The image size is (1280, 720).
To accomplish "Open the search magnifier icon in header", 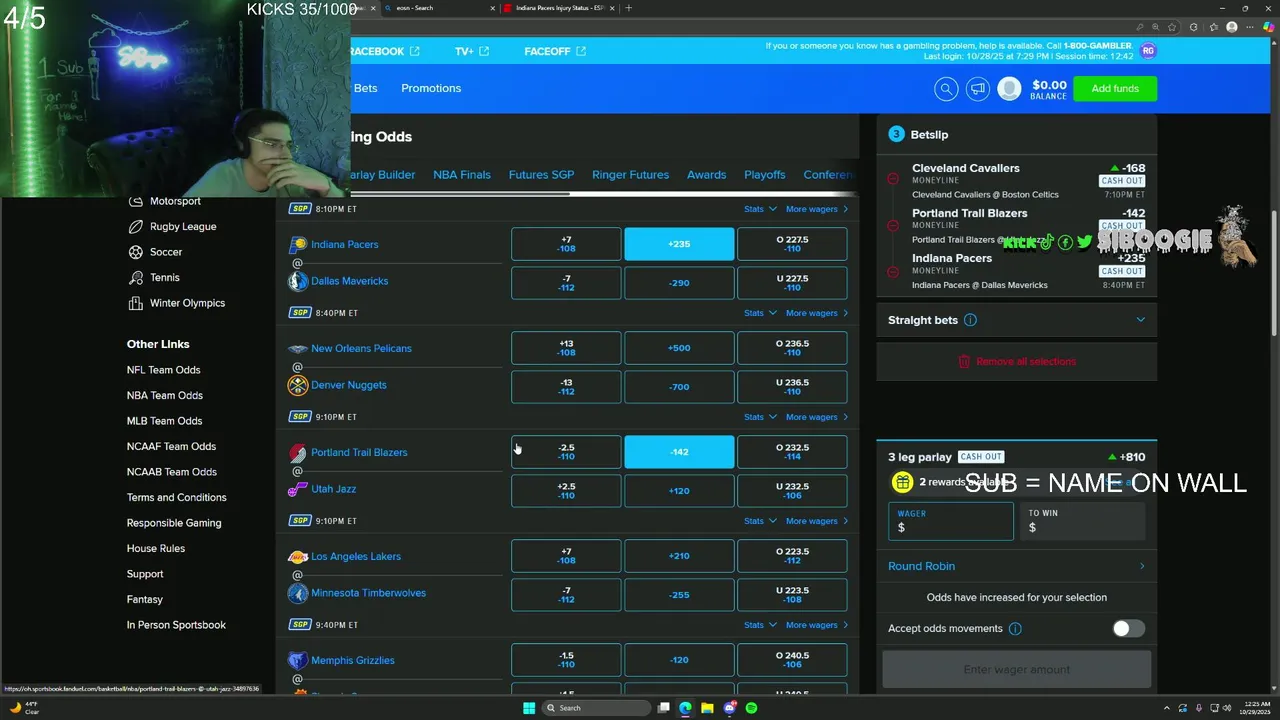I will (946, 89).
